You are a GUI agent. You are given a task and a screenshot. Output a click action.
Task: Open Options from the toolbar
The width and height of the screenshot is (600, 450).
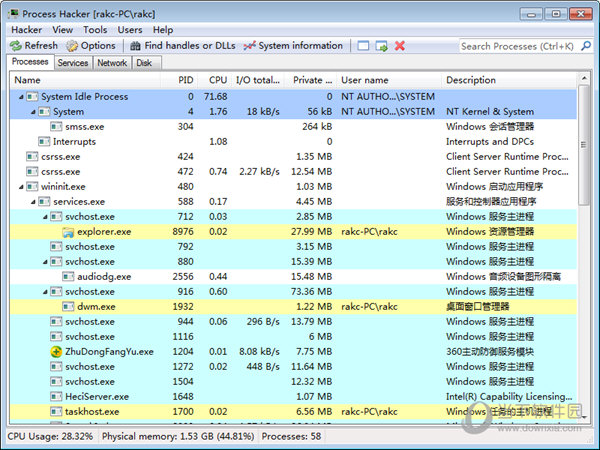pyautogui.click(x=91, y=46)
